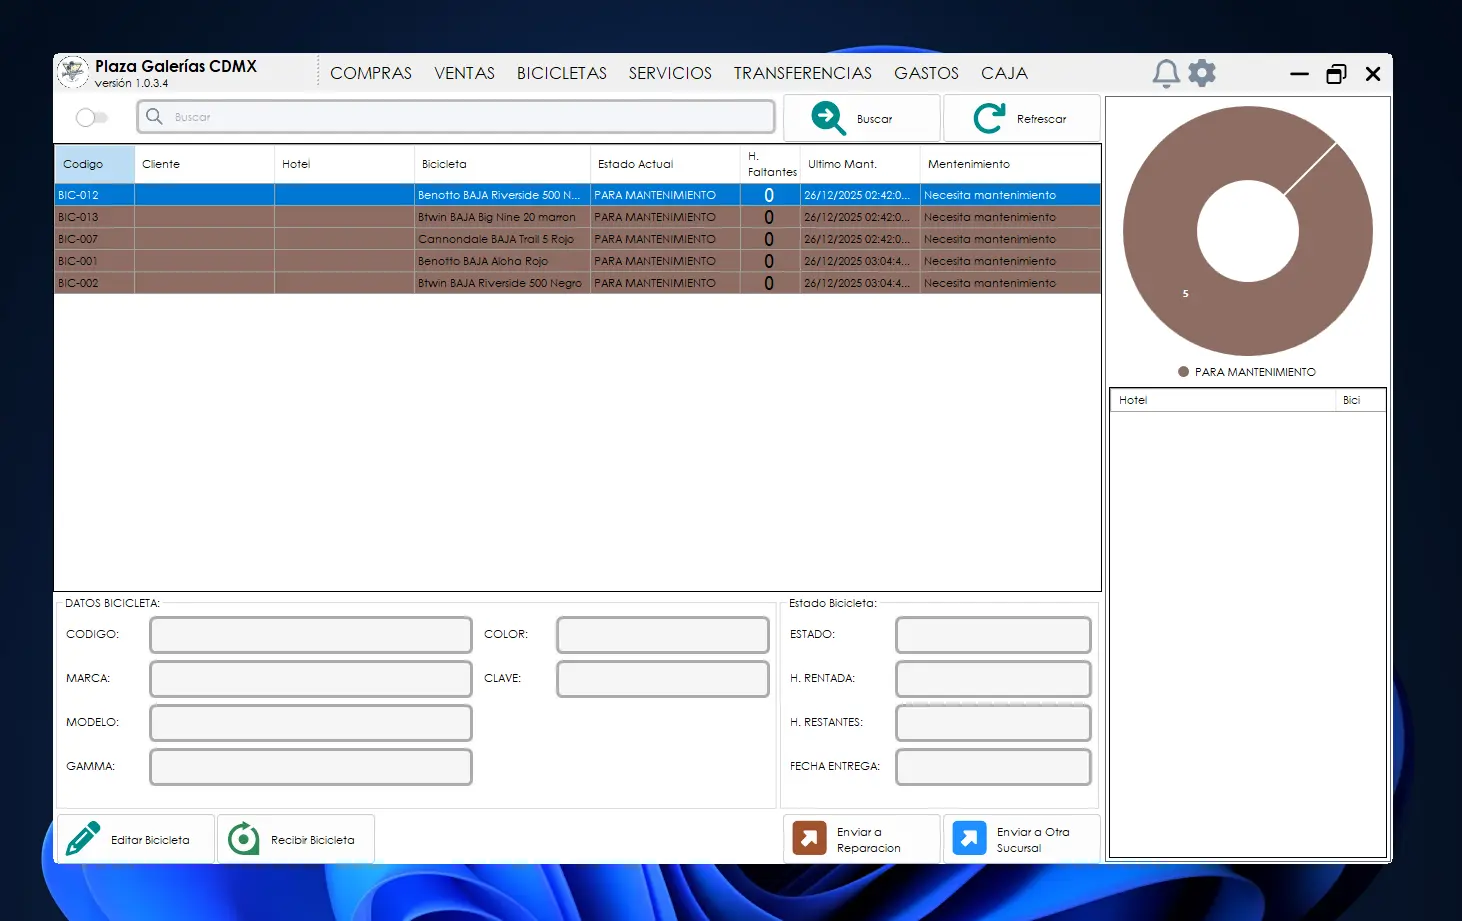Open the CAJA menu
1462x921 pixels.
pos(1004,73)
